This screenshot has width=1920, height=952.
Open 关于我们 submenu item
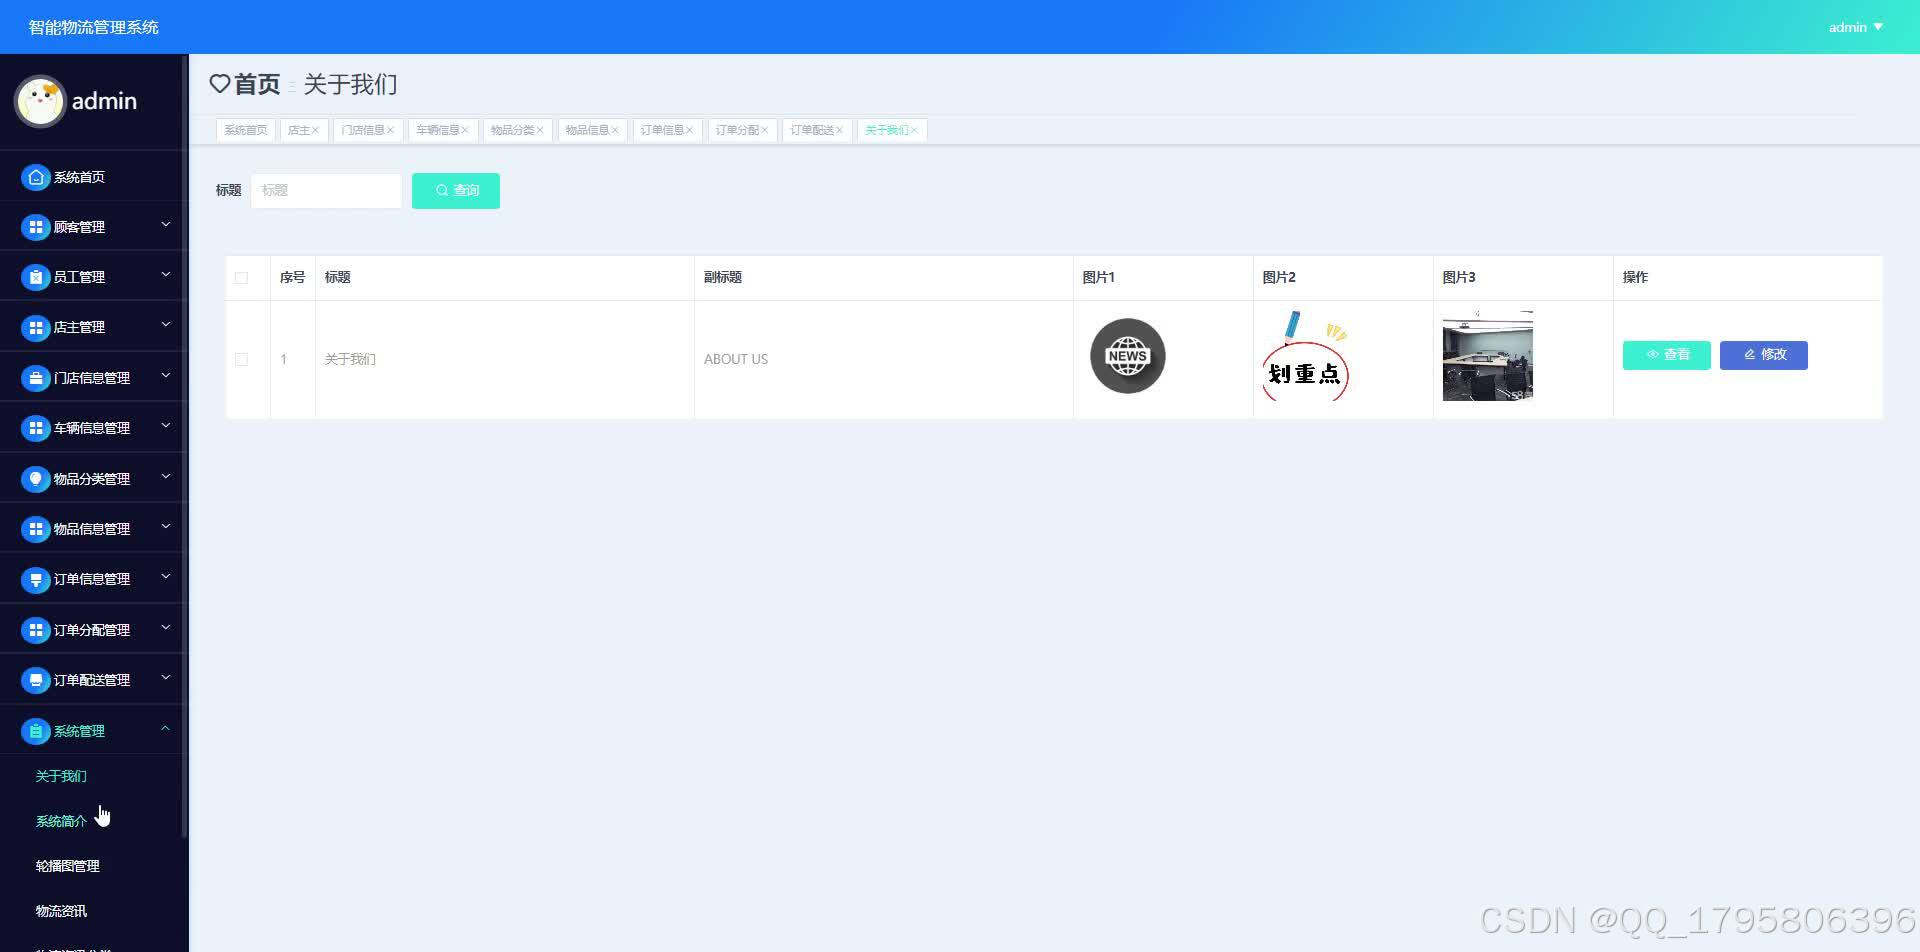[61, 776]
